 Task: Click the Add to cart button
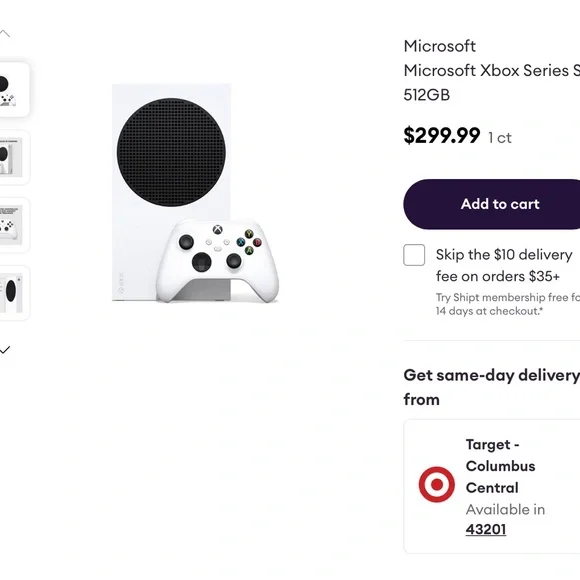pyautogui.click(x=492, y=204)
